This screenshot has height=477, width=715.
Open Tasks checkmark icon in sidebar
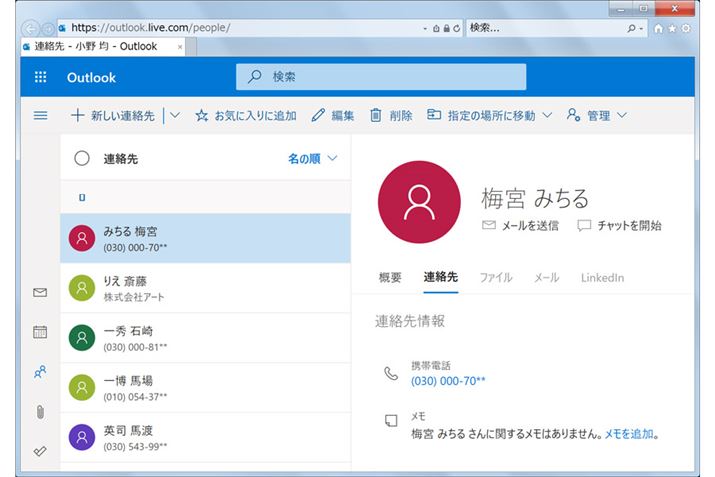pos(40,450)
